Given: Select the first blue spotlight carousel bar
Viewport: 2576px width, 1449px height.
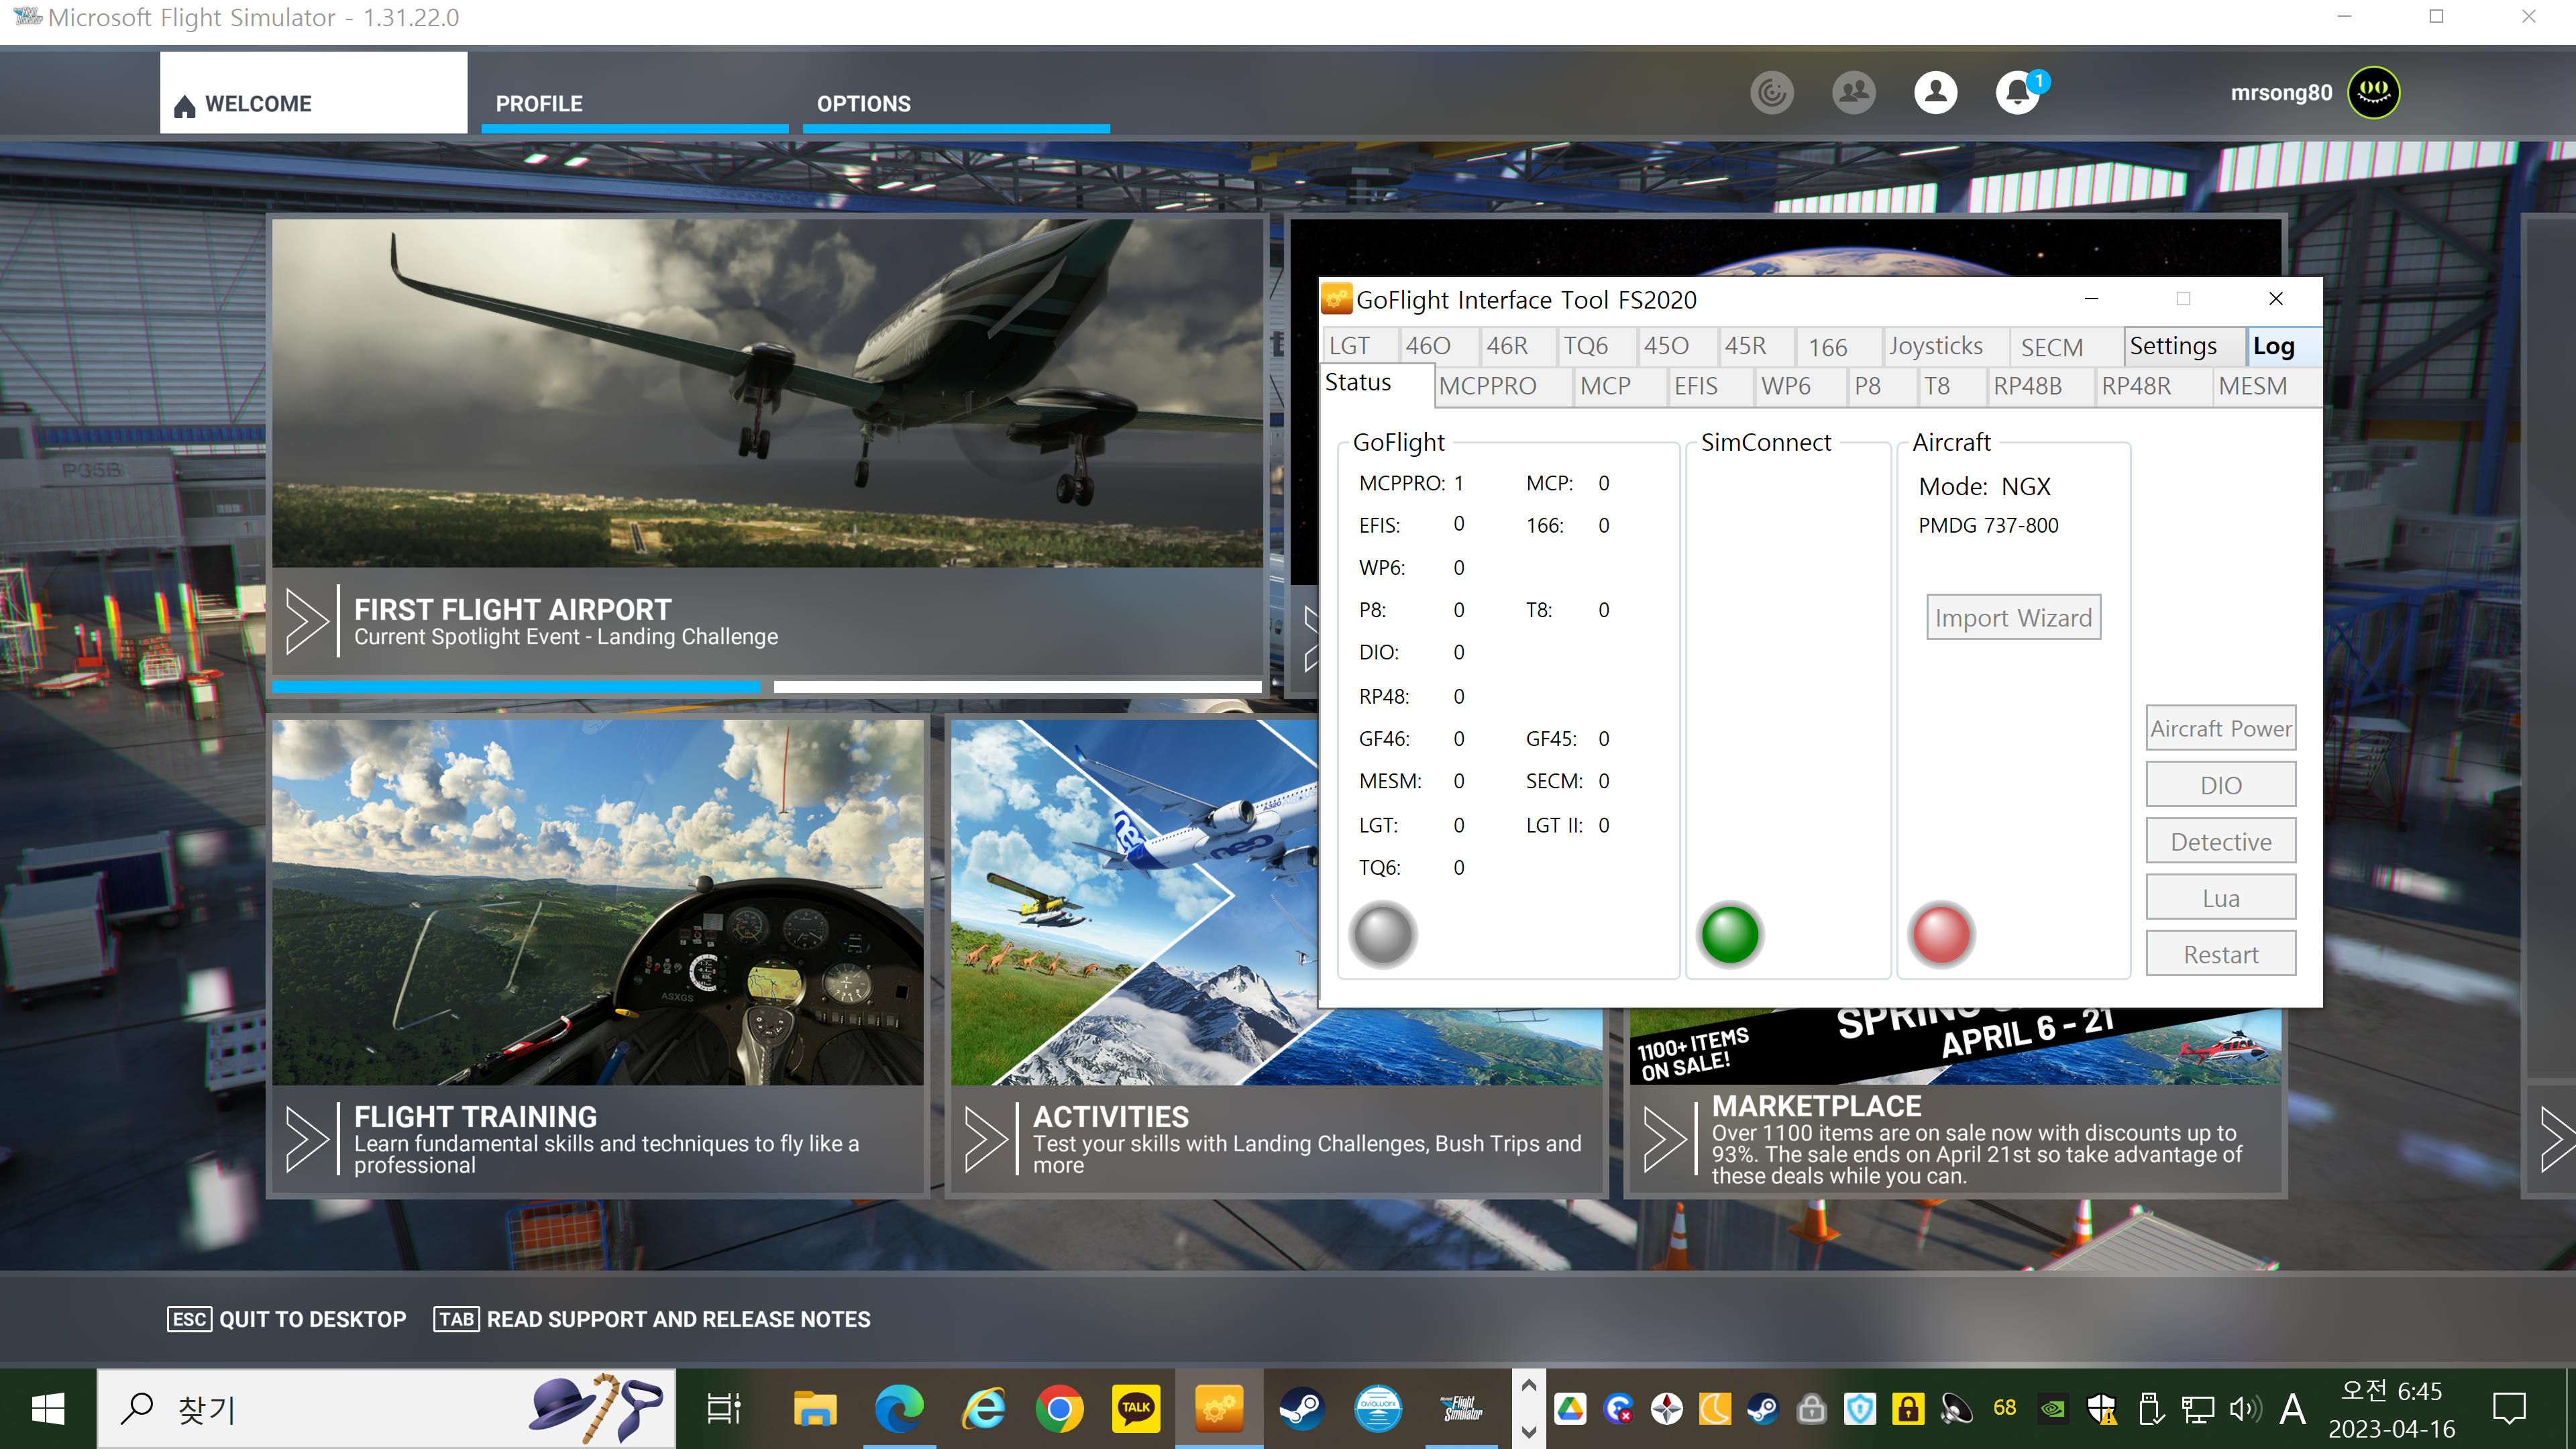Looking at the screenshot, I should point(515,687).
